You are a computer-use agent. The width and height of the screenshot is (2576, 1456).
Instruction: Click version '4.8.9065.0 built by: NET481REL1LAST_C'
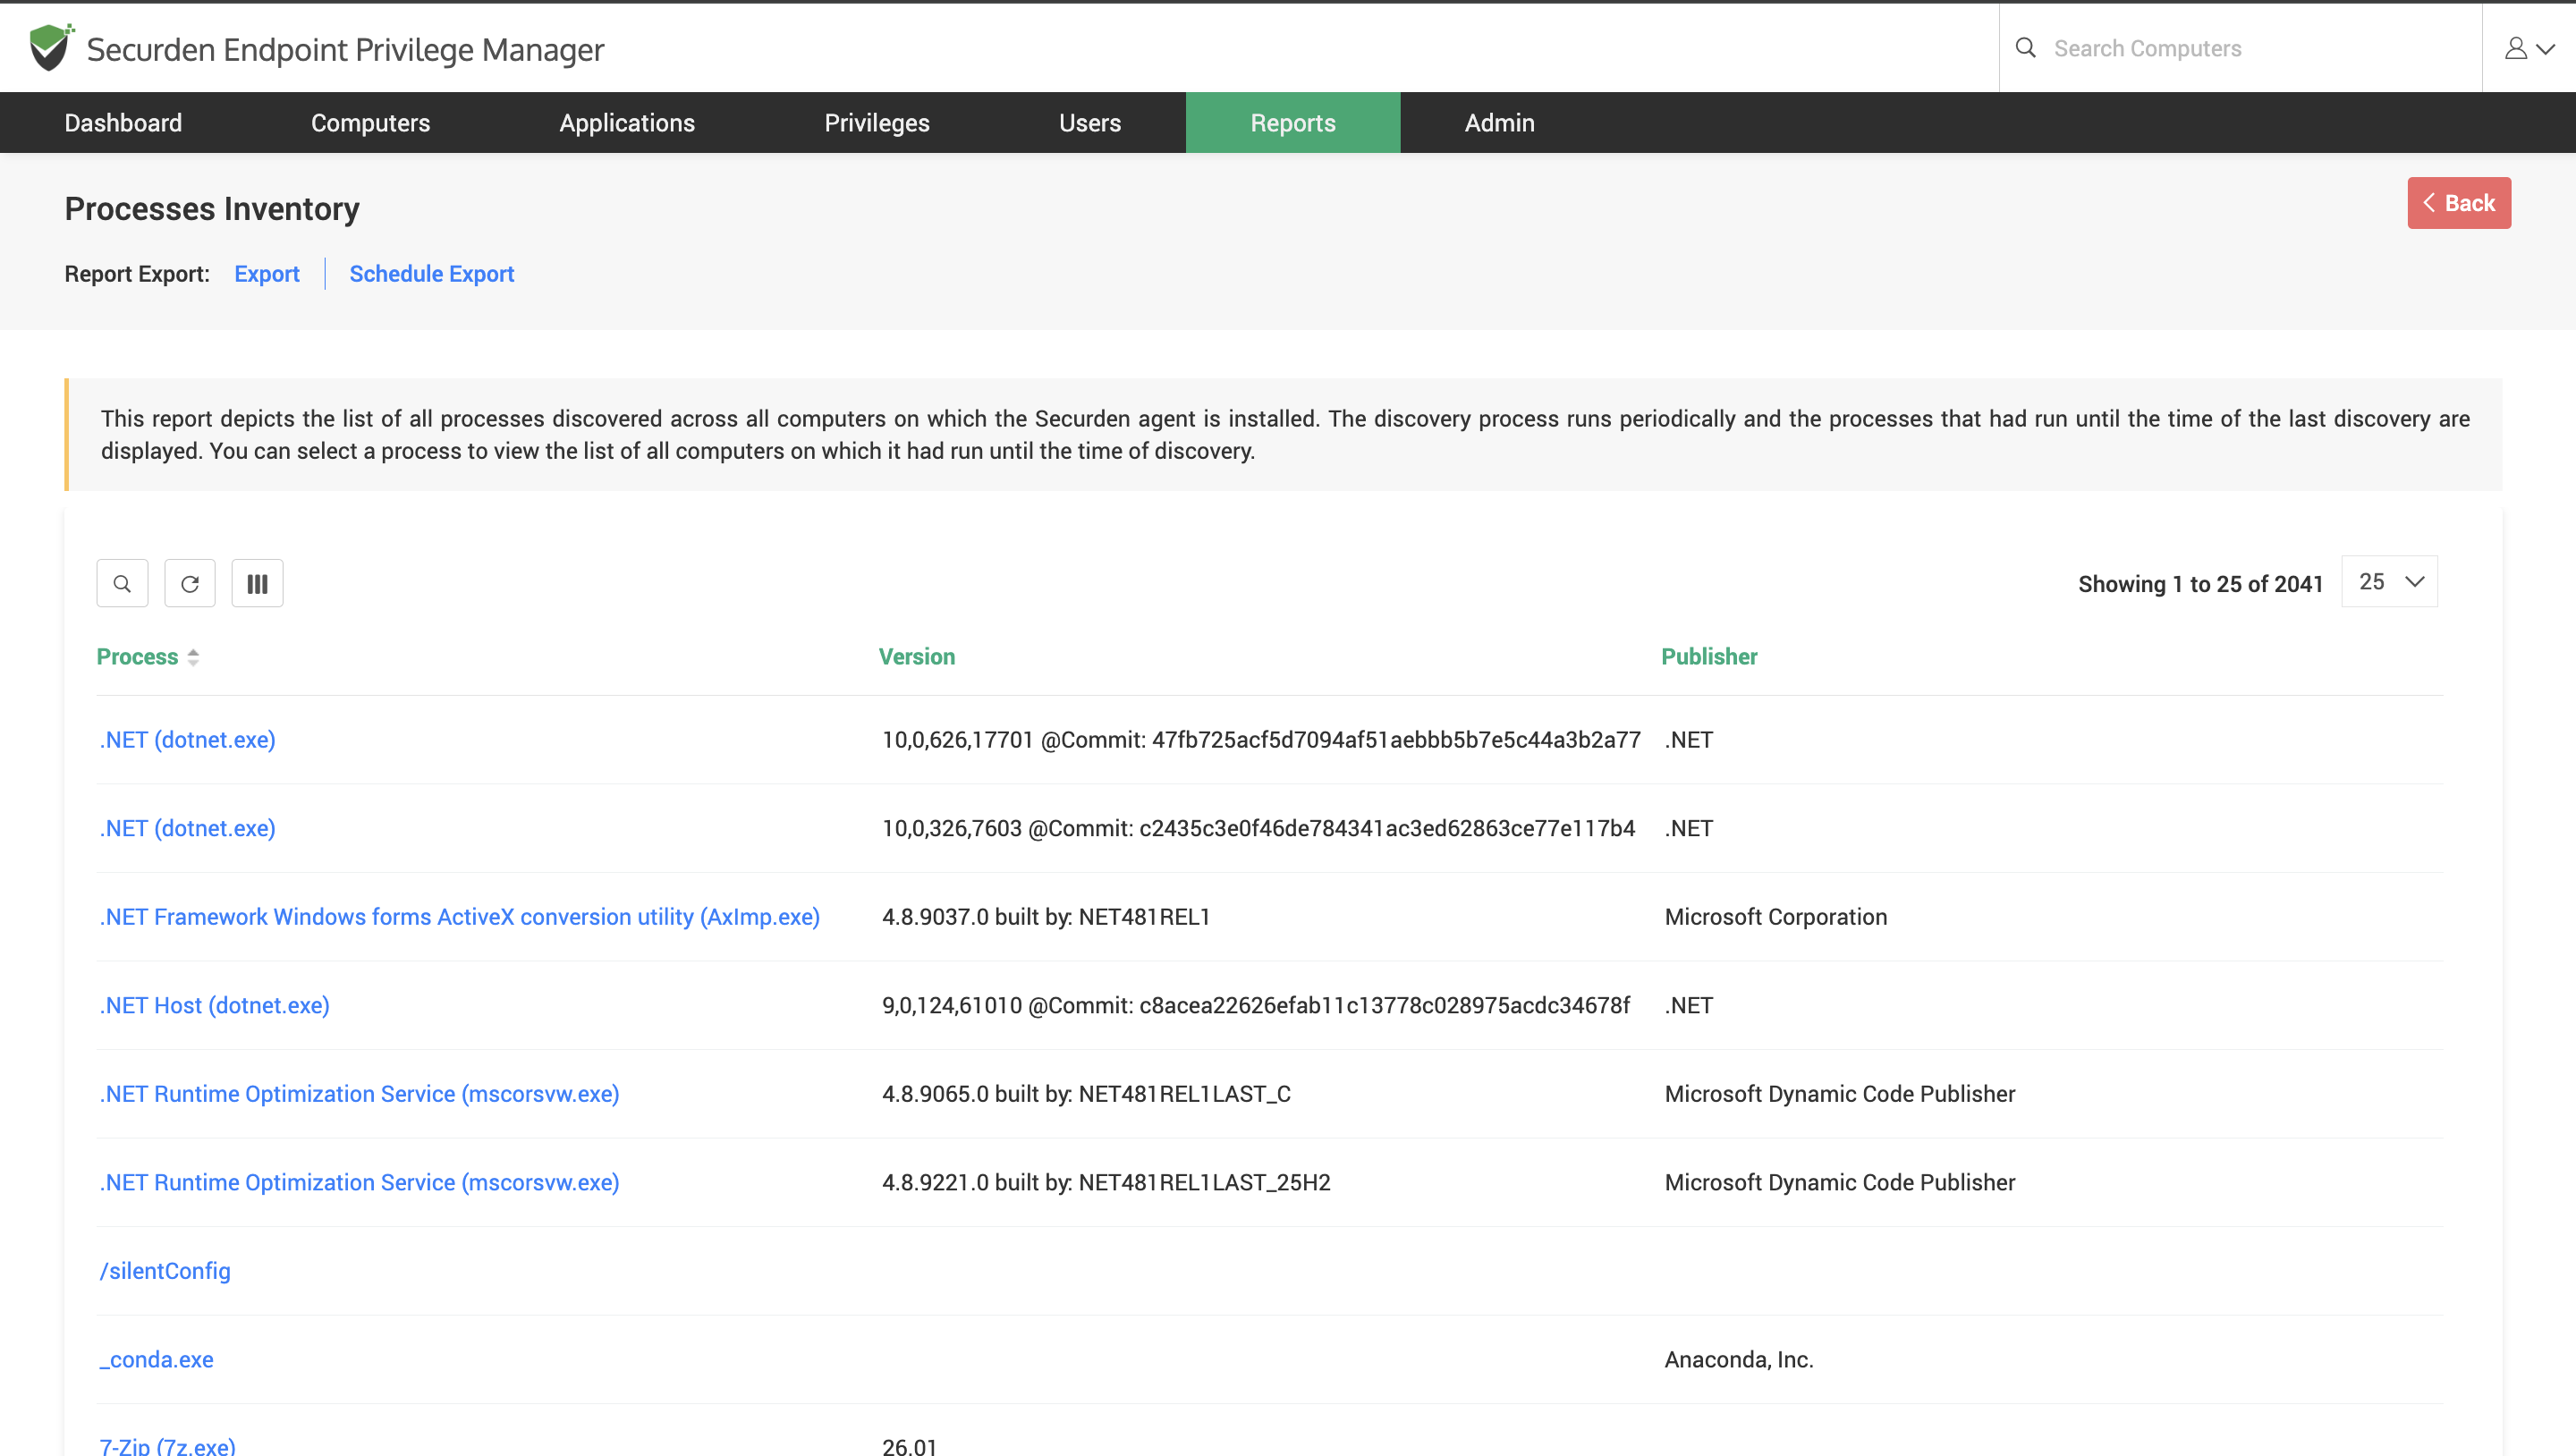(1087, 1094)
